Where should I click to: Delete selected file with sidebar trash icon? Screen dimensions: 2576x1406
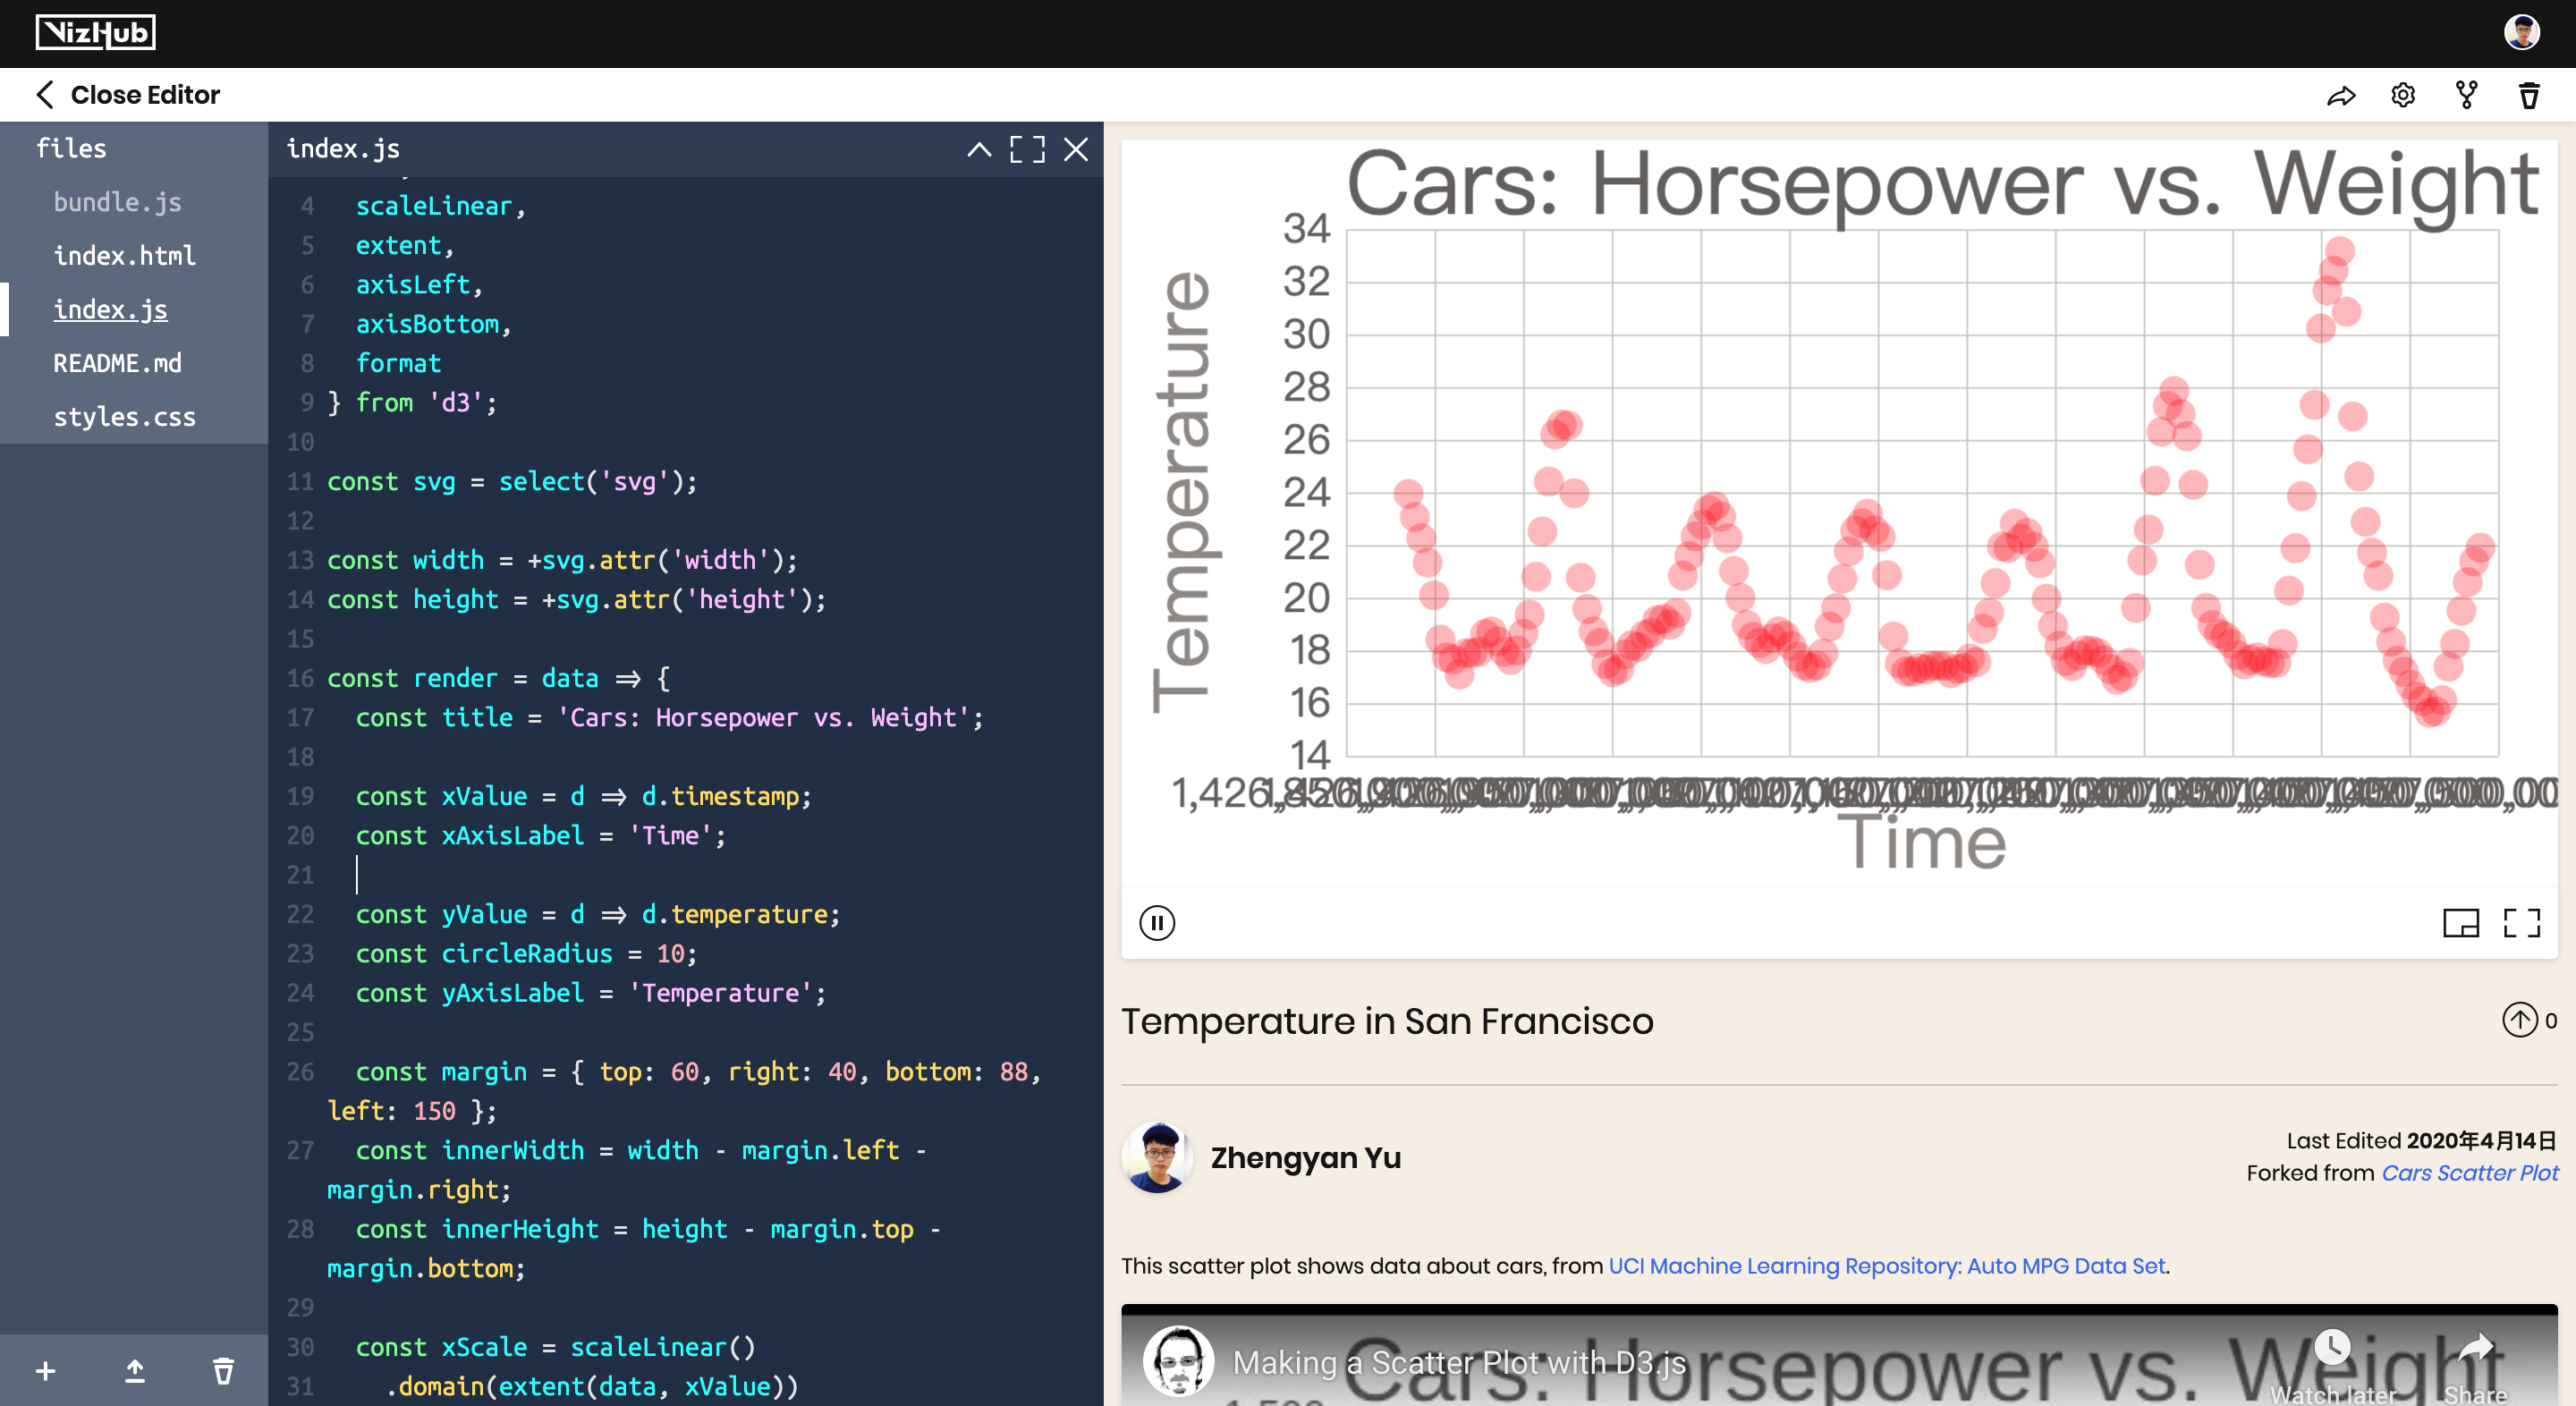224,1370
